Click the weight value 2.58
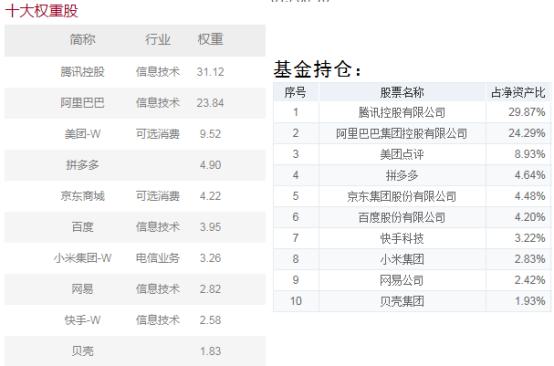The width and height of the screenshot is (554, 366). coord(210,320)
